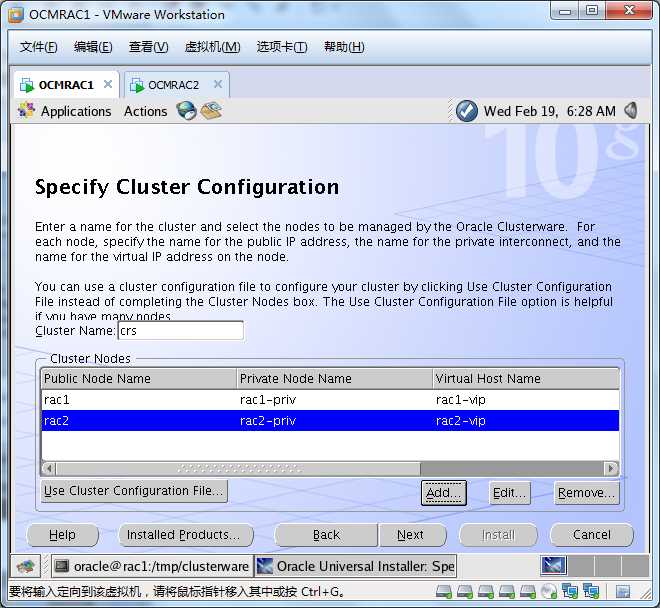Click the third hard disk status icon

486,592
